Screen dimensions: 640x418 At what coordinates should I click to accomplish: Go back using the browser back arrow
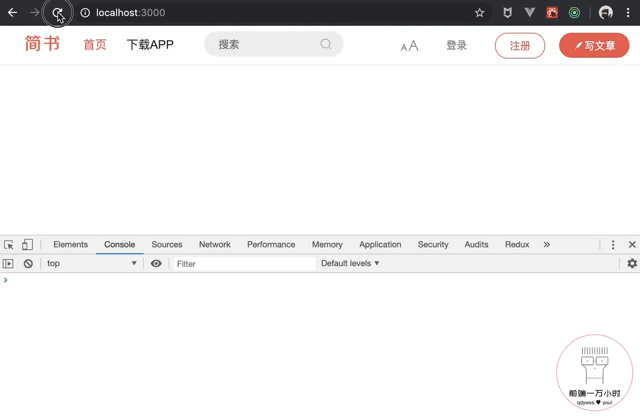click(x=13, y=13)
